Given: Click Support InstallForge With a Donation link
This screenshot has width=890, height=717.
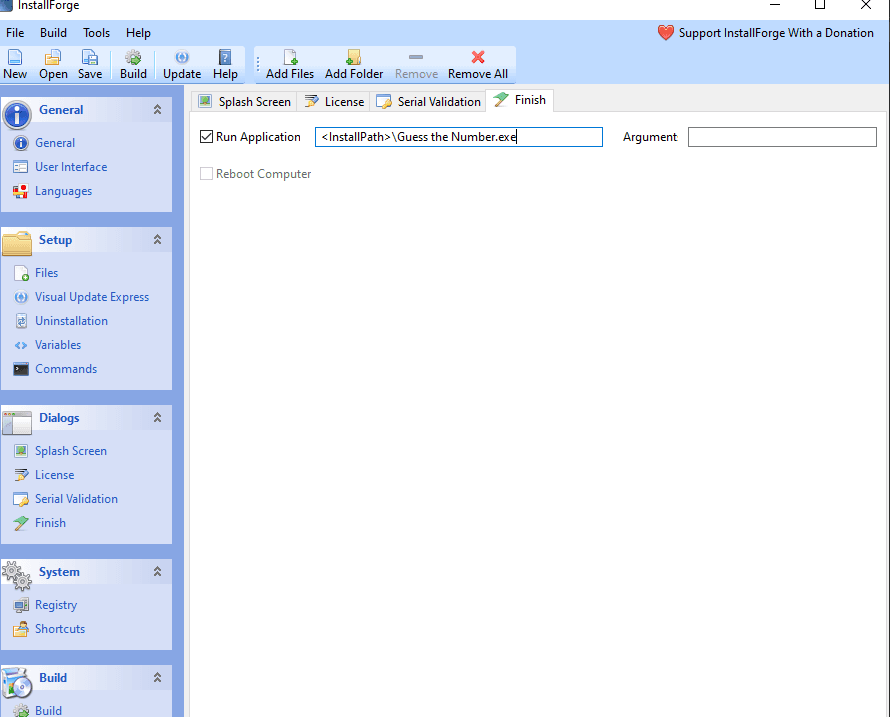Looking at the screenshot, I should pyautogui.click(x=776, y=33).
